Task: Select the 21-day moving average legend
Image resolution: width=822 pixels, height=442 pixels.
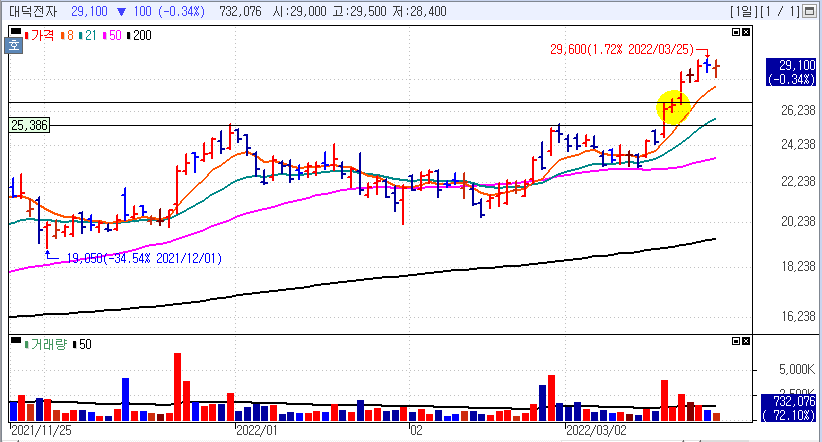Action: click(88, 36)
